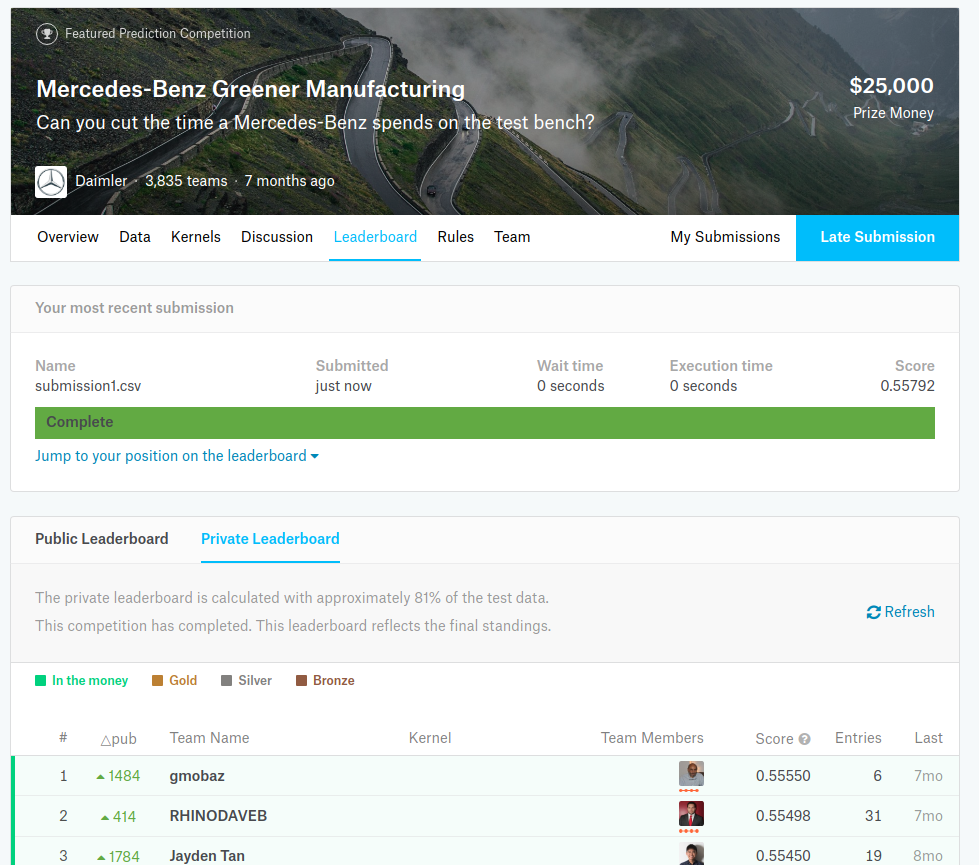The width and height of the screenshot is (979, 865).
Task: Click RHINODAVEB score 0.55498
Action: [x=783, y=816]
